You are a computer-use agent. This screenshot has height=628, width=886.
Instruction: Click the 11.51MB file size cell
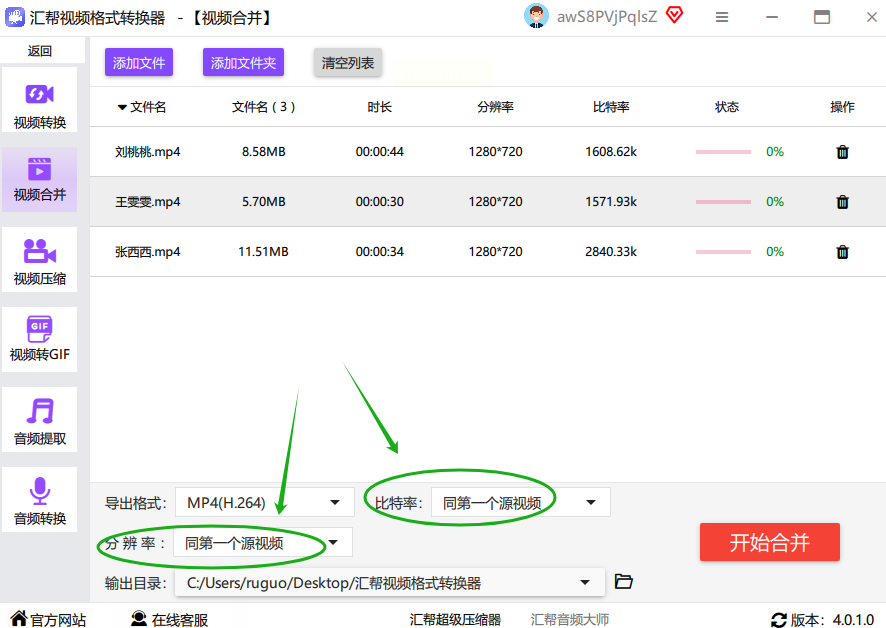pyautogui.click(x=263, y=252)
